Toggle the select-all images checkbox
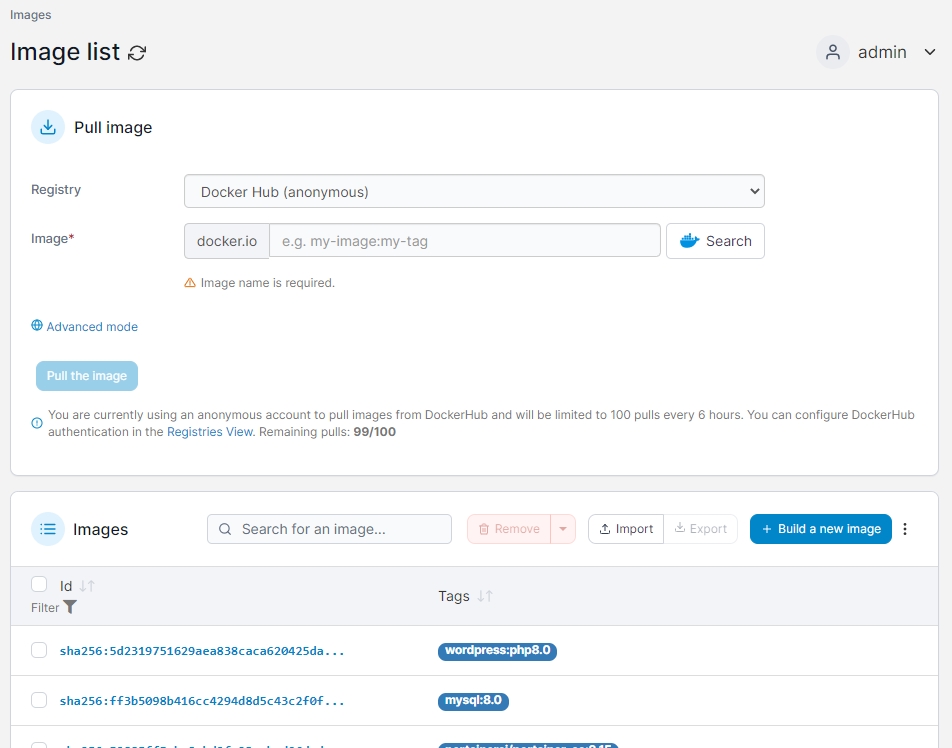 [39, 585]
